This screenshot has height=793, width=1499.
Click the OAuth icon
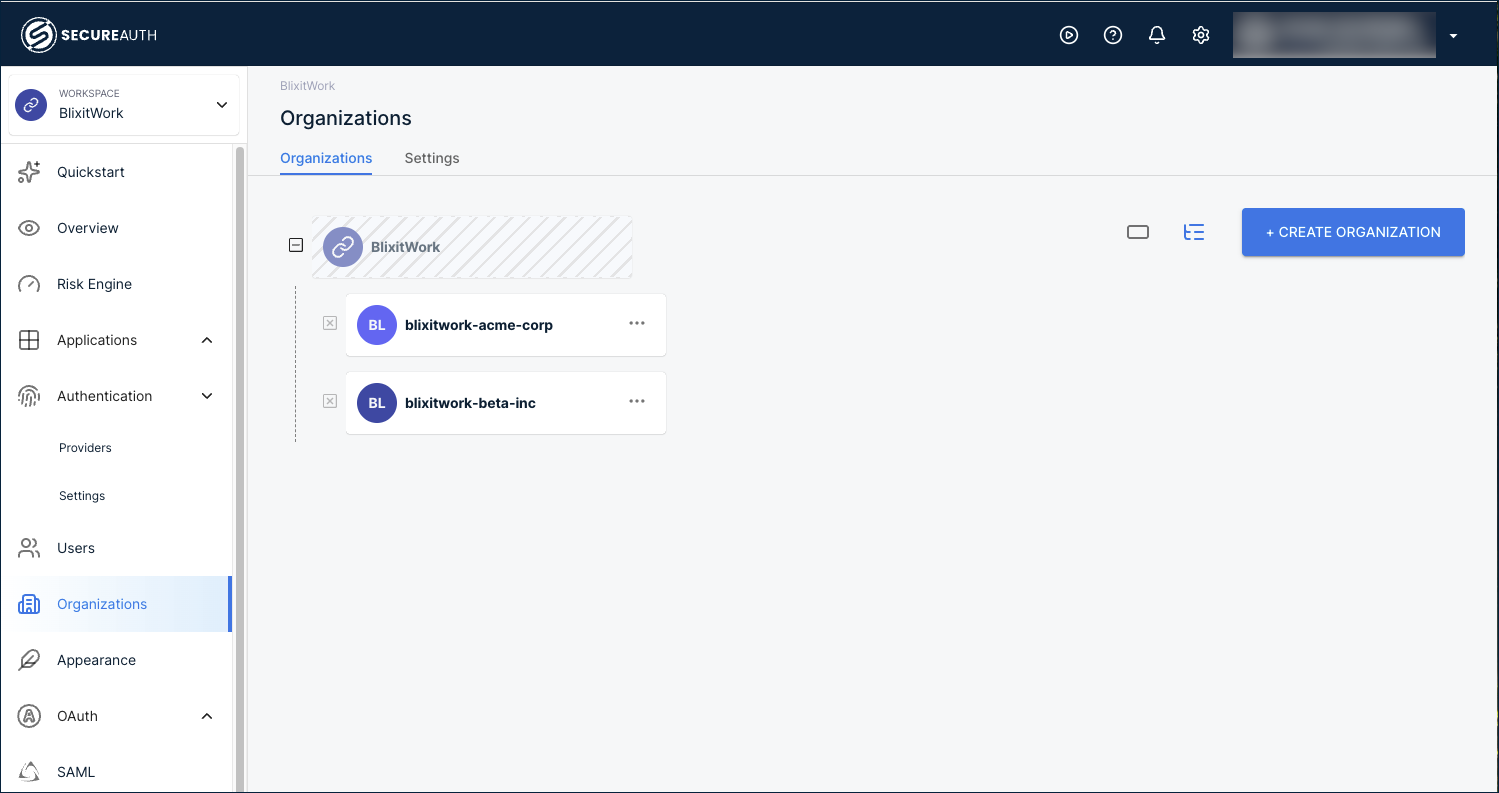pos(29,716)
